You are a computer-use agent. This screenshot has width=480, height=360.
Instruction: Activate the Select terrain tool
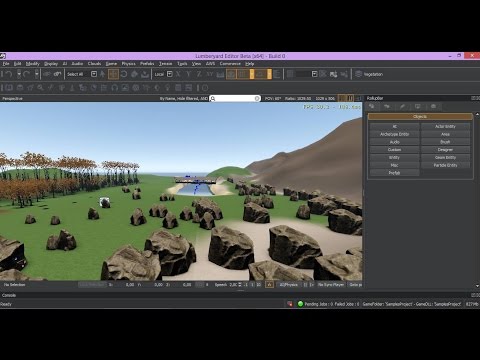pos(145,74)
